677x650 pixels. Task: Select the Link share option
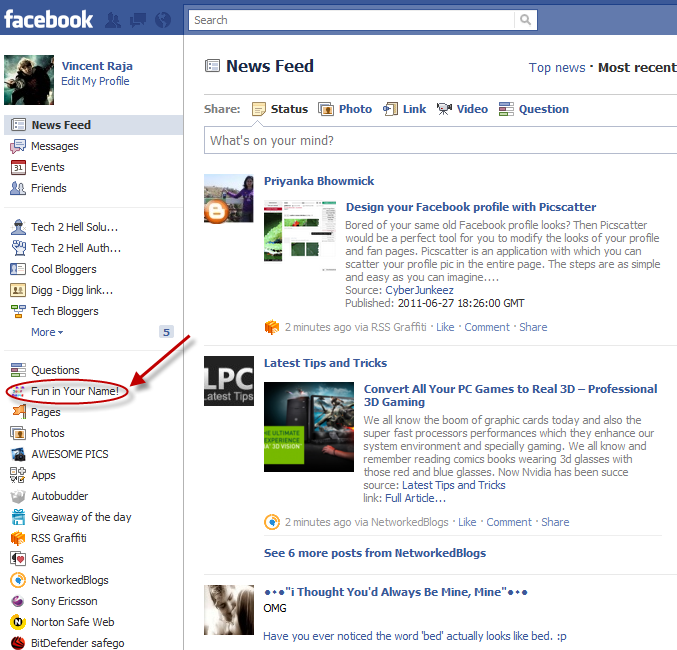pos(405,109)
